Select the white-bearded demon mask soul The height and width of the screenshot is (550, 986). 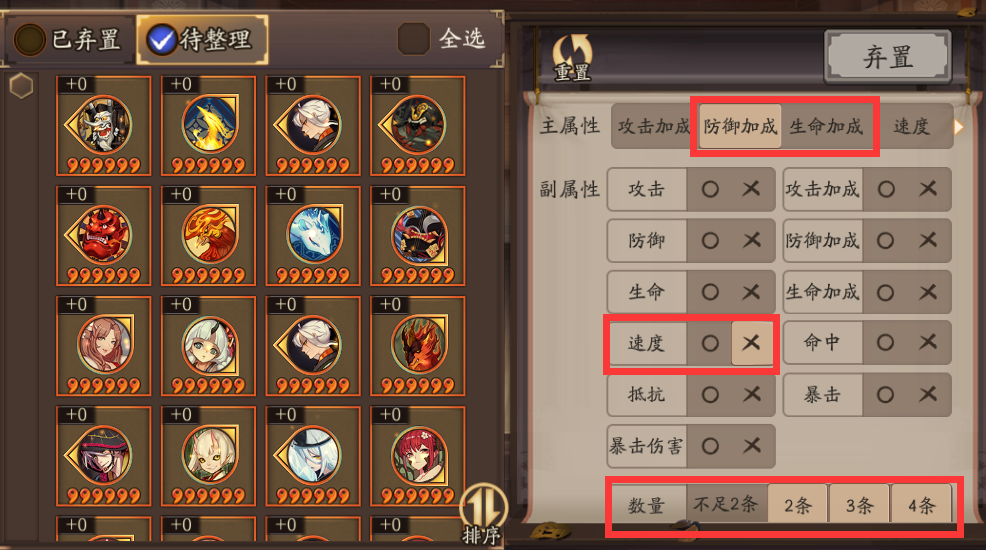click(103, 126)
